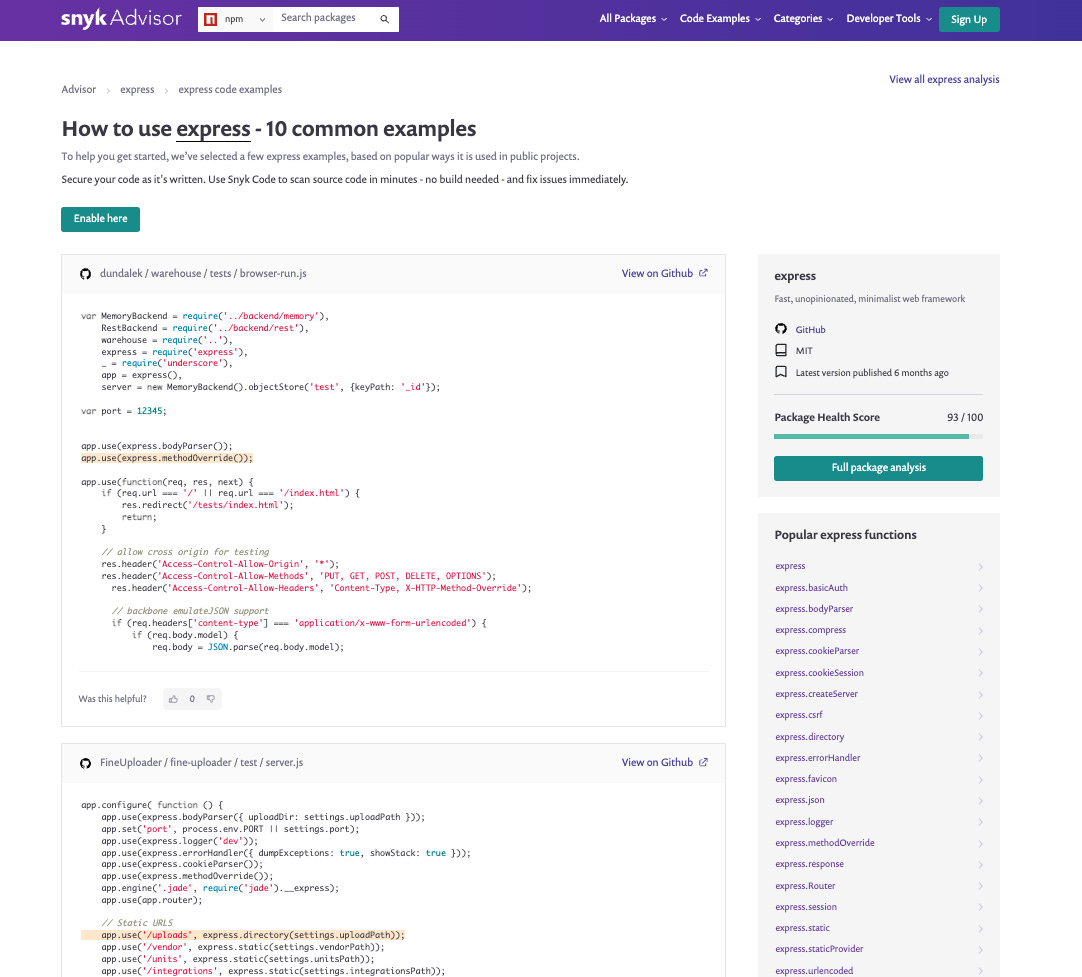Open View on Github for server.js
This screenshot has width=1082, height=977.
(664, 762)
